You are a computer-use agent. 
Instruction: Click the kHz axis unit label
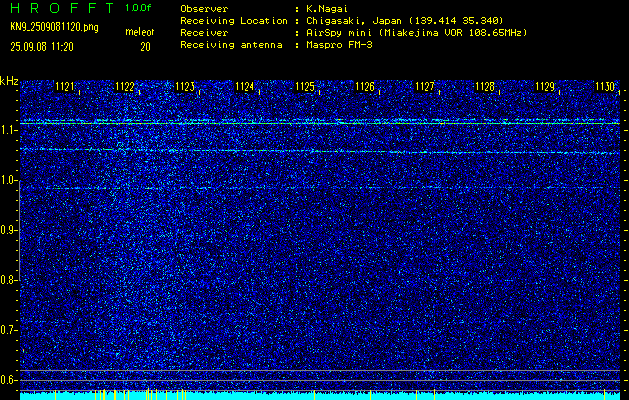[x=9, y=82]
